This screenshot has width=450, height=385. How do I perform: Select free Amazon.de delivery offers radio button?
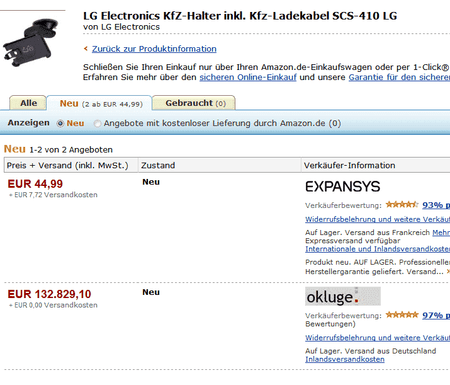point(97,124)
